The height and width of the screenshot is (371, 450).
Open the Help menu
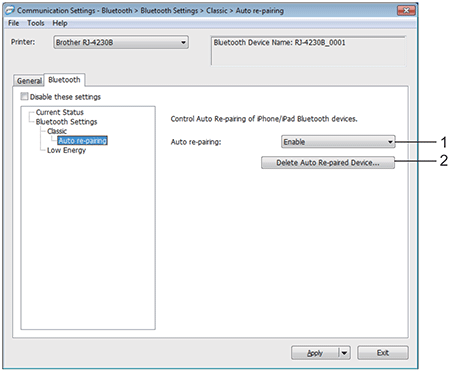[x=60, y=23]
